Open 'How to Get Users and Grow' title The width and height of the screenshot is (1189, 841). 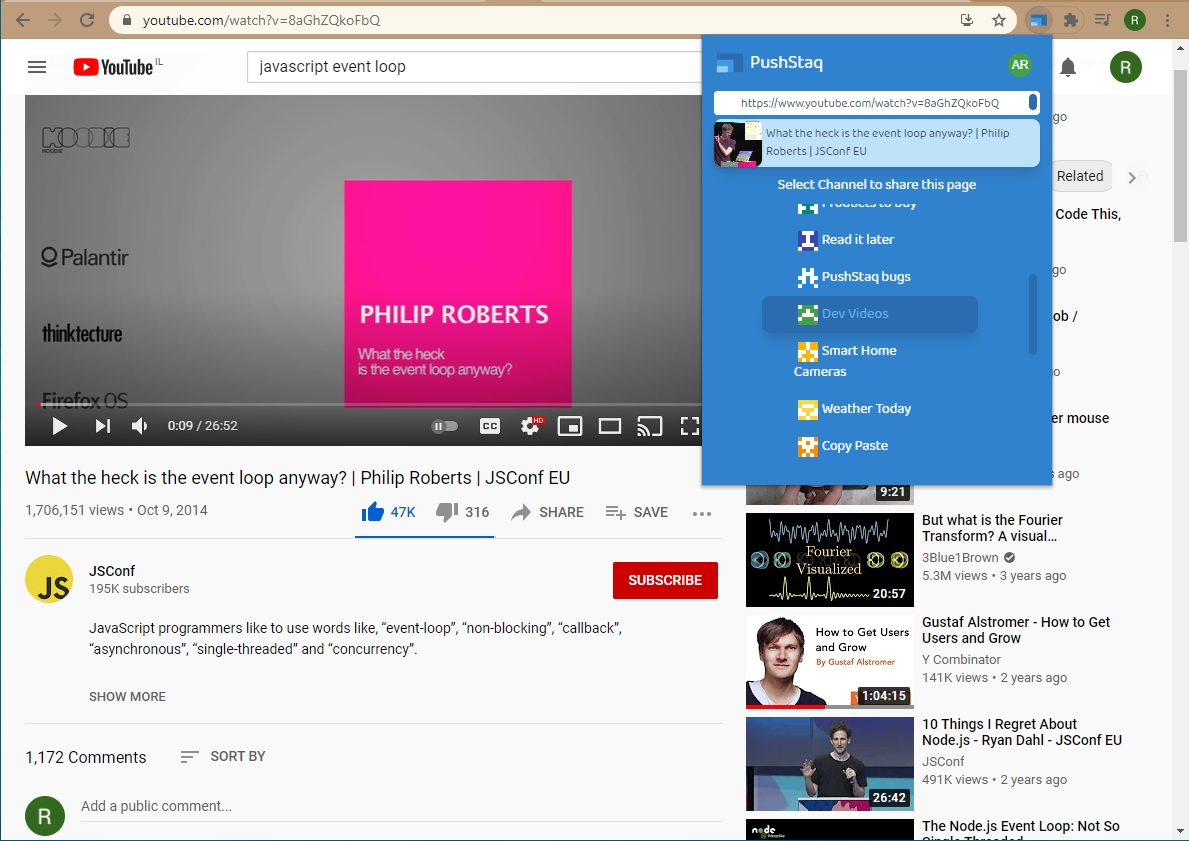pos(1015,630)
